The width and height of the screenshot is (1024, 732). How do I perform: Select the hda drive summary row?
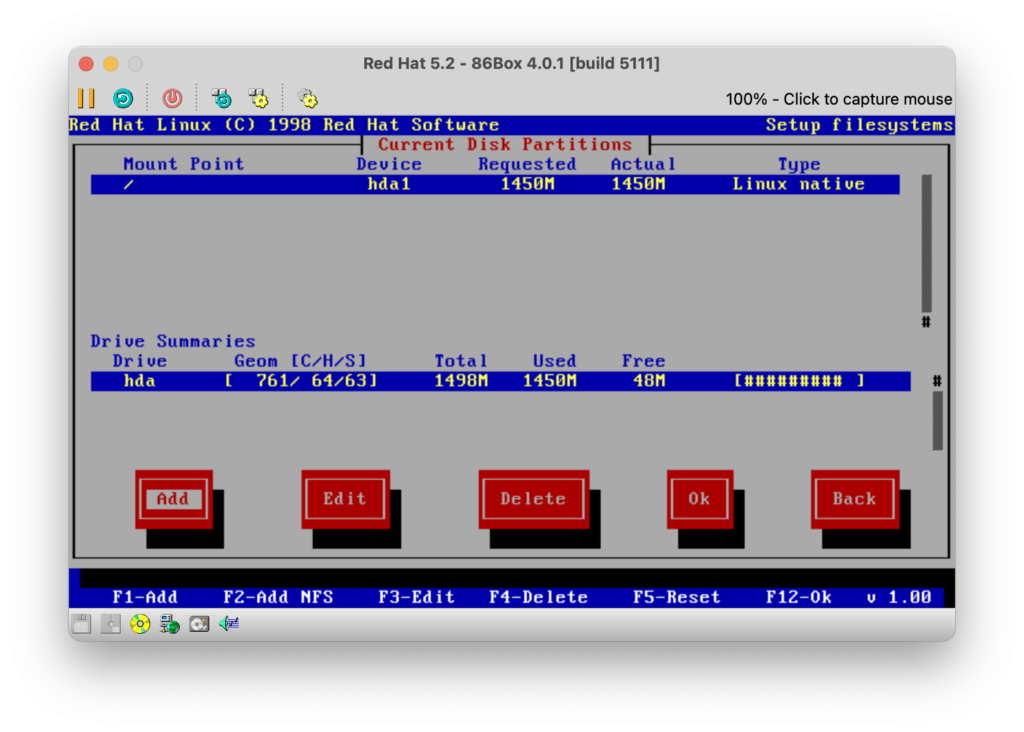[x=500, y=381]
